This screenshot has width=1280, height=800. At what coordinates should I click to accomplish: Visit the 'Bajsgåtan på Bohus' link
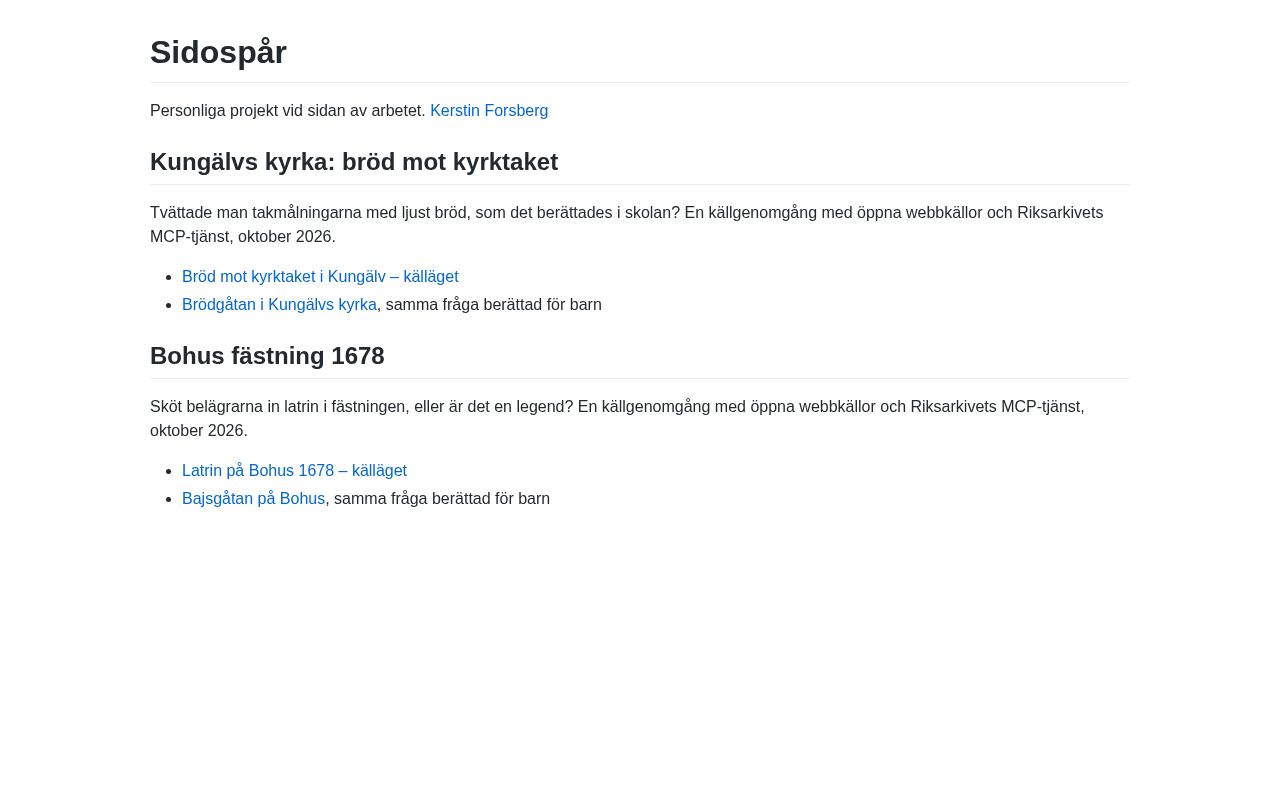click(x=253, y=499)
